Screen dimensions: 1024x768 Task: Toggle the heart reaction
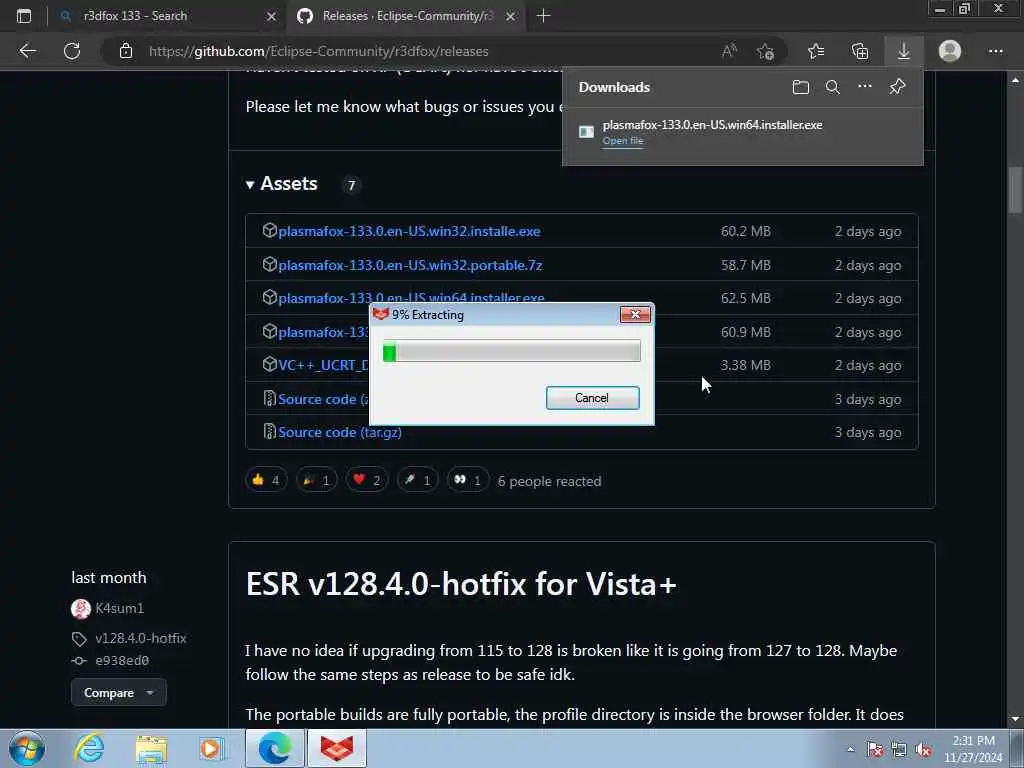(367, 480)
